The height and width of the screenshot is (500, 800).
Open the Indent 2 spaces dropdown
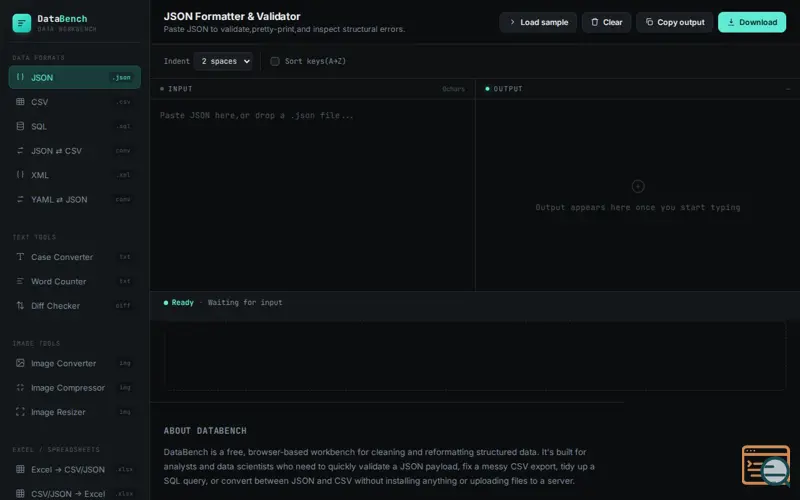click(x=223, y=61)
